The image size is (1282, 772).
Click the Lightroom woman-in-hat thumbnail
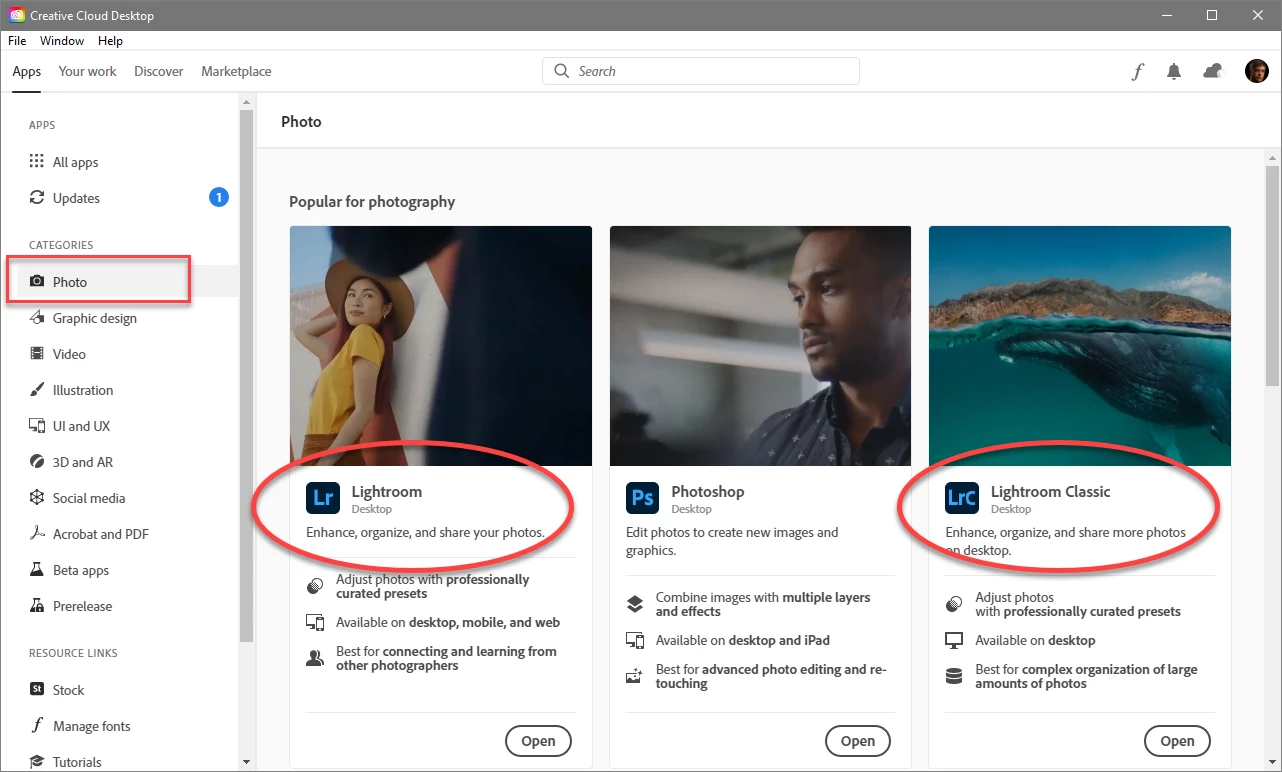pos(441,346)
